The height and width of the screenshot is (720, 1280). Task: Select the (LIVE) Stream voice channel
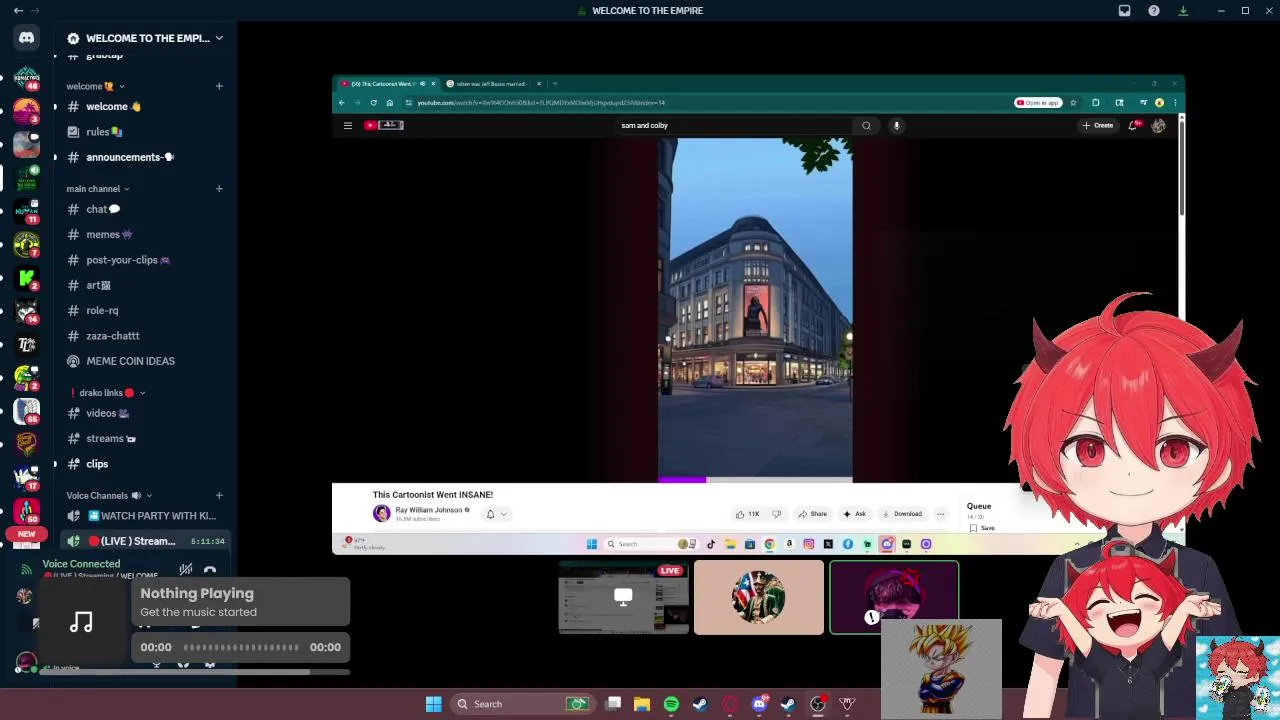[x=145, y=541]
